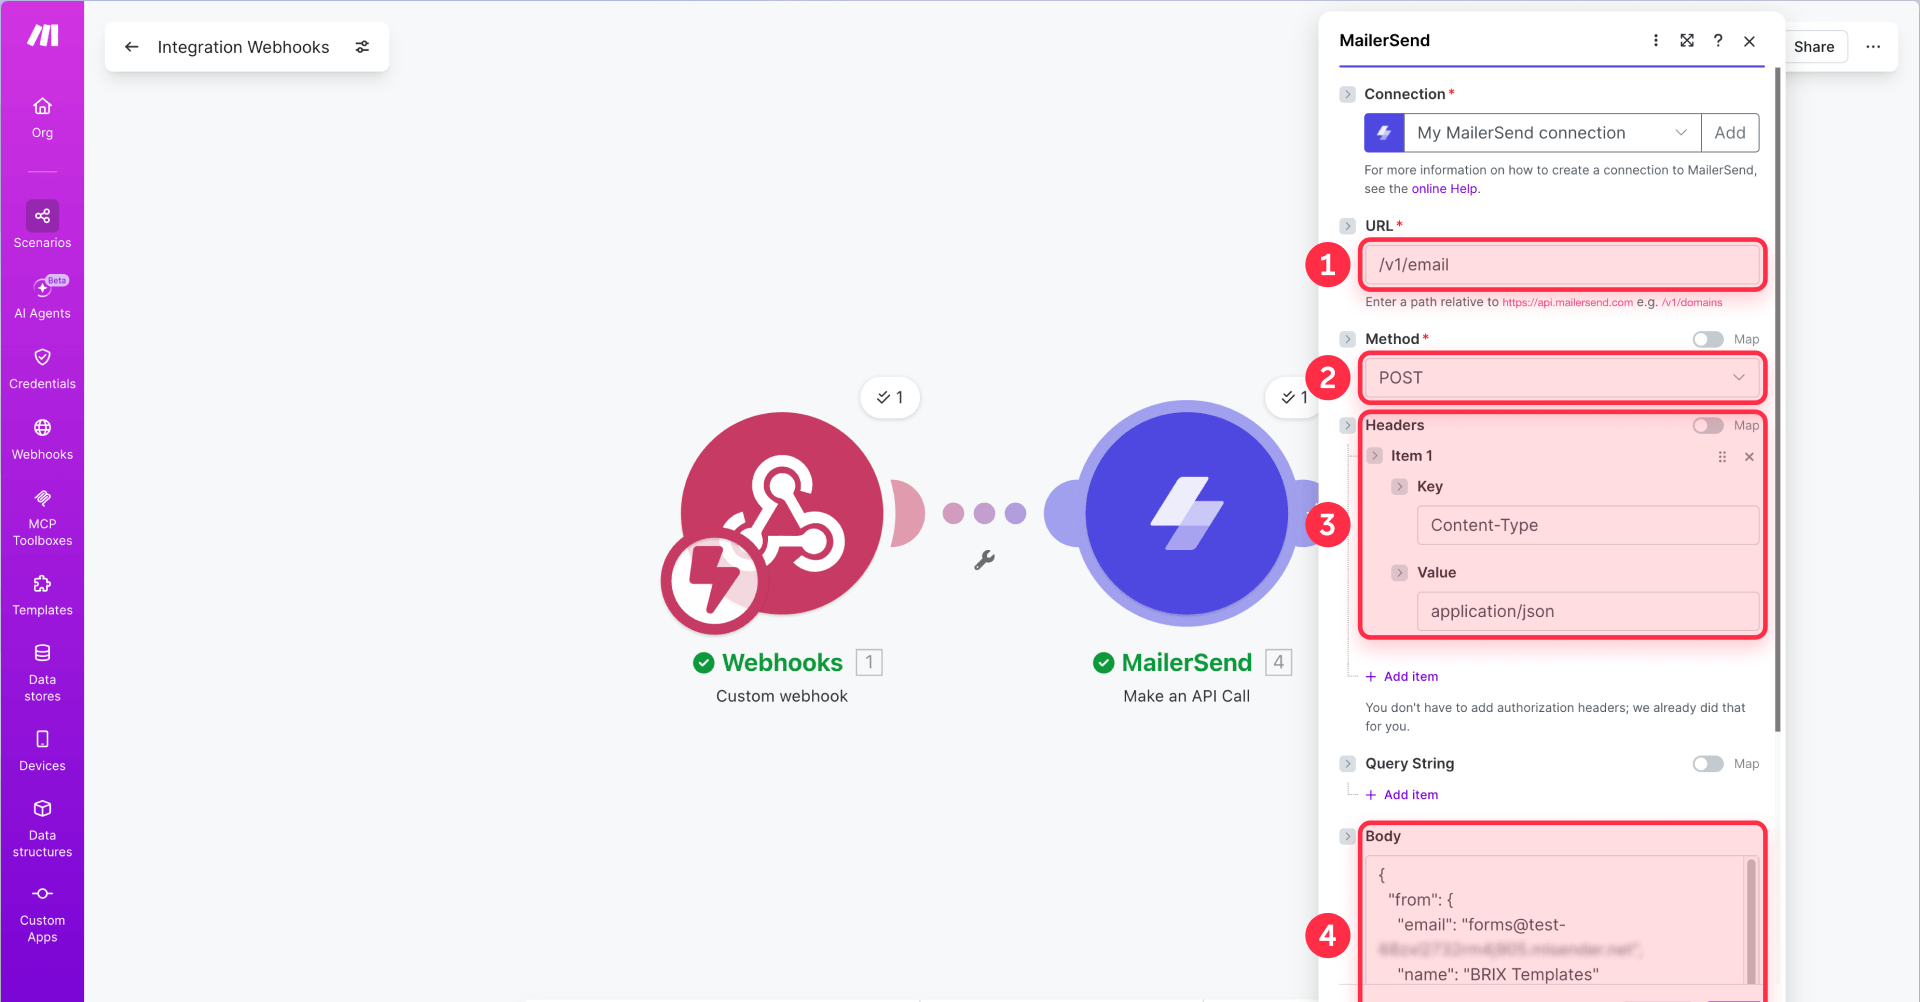Toggle the Map switch for Query String
The width and height of the screenshot is (1920, 1002).
(x=1708, y=764)
